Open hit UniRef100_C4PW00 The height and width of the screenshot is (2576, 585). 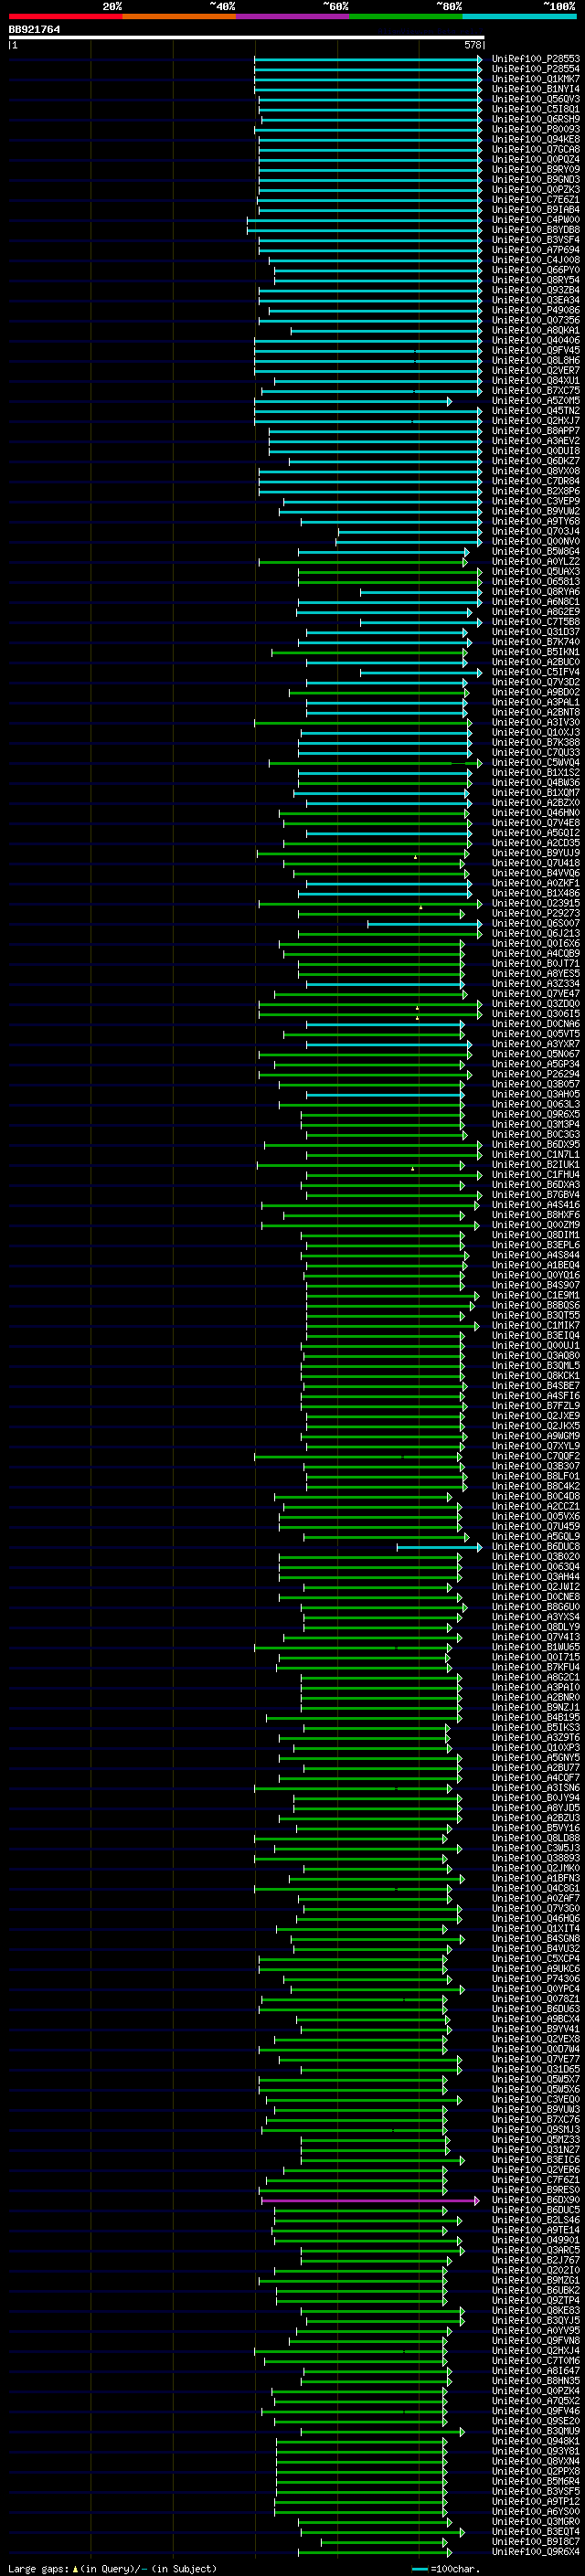[536, 220]
